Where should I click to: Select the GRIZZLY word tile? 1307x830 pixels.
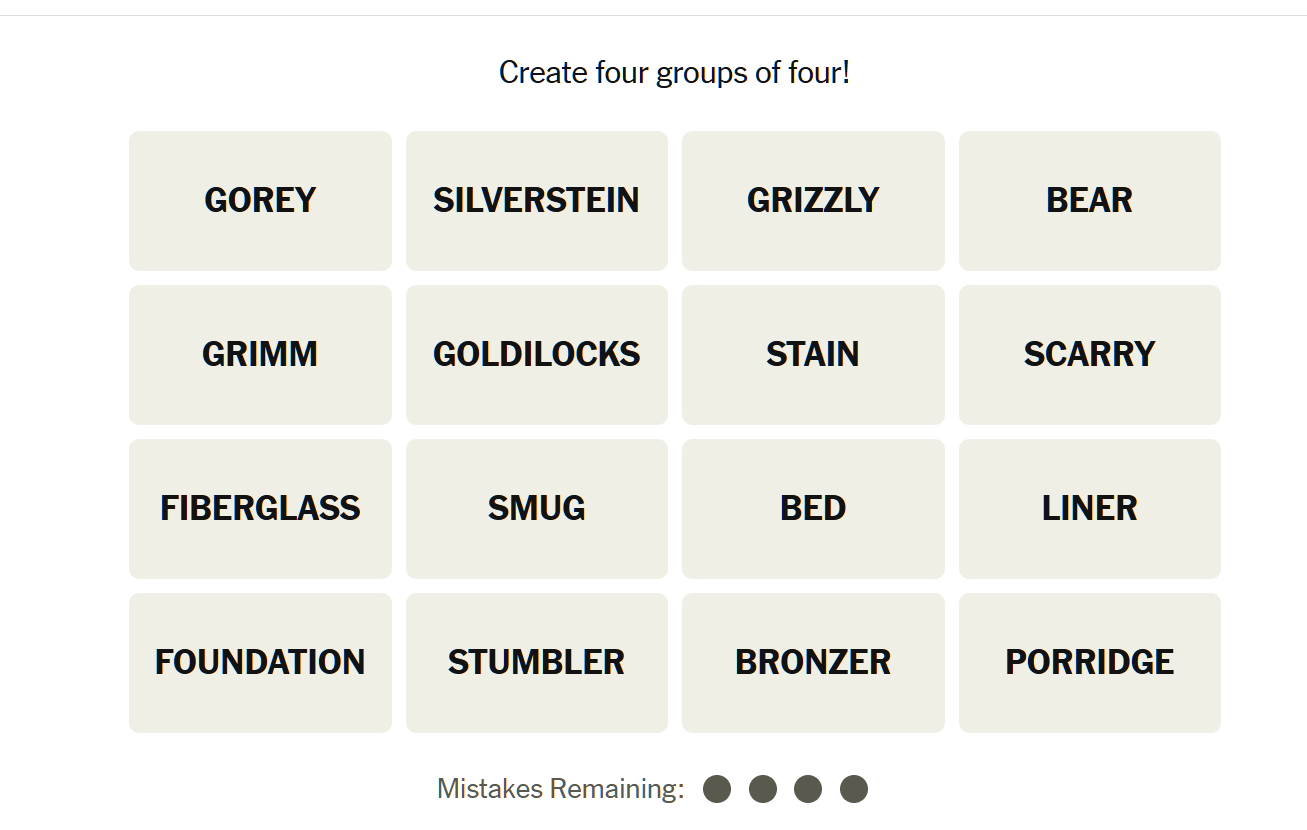813,200
